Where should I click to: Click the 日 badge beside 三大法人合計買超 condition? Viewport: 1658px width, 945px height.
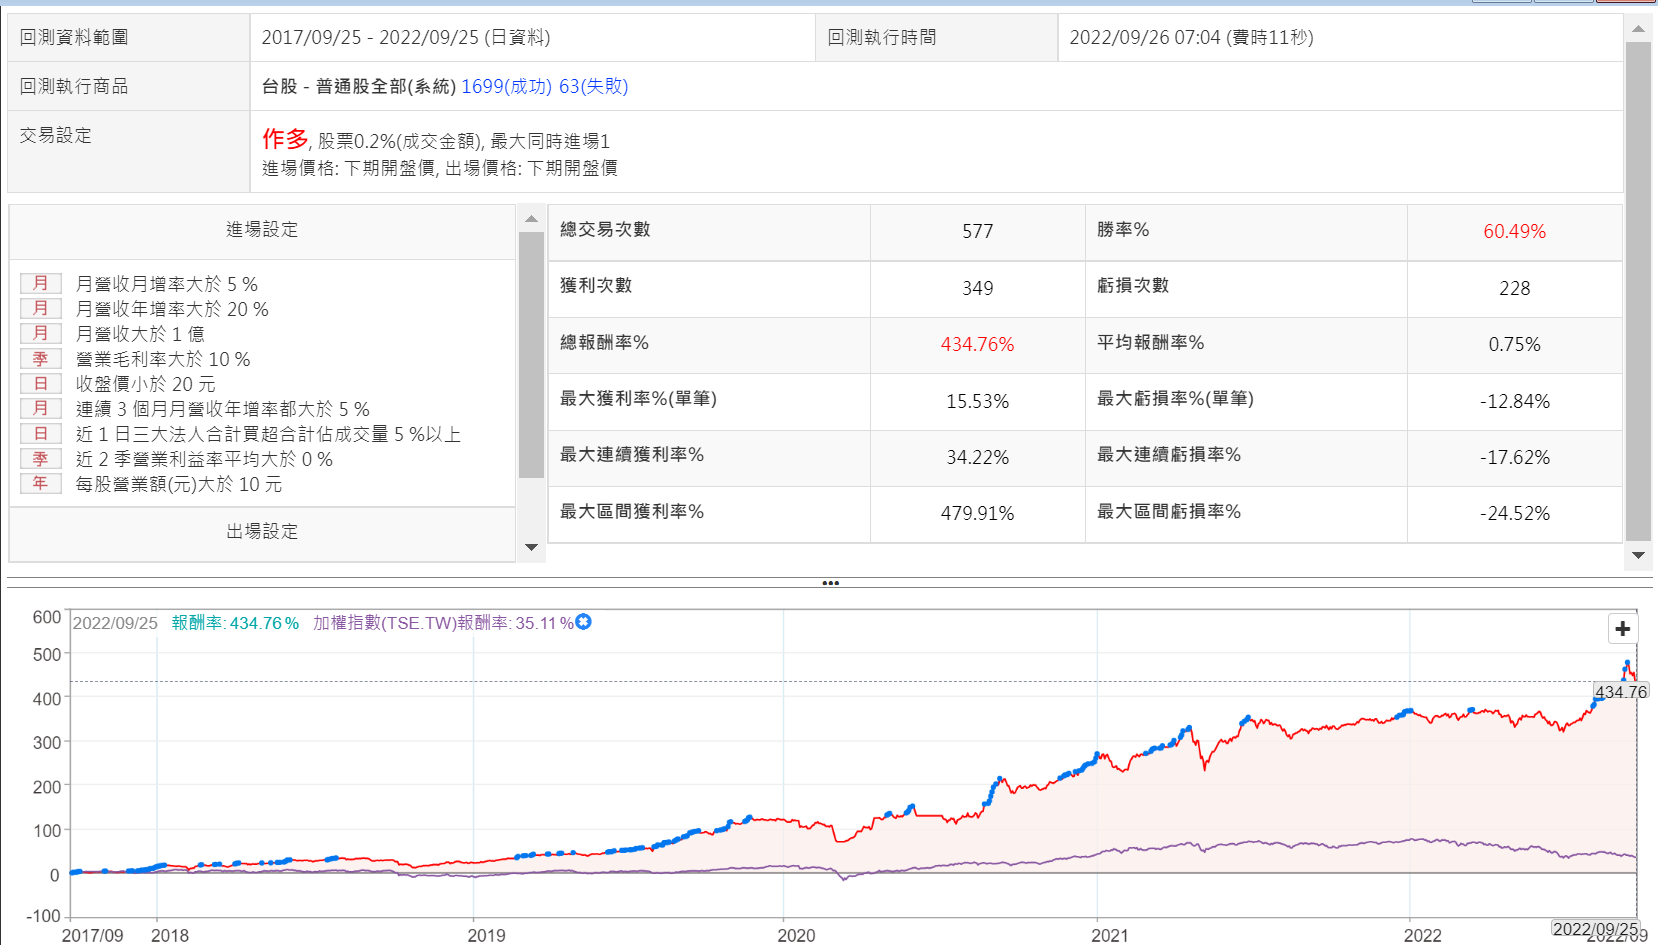(41, 434)
